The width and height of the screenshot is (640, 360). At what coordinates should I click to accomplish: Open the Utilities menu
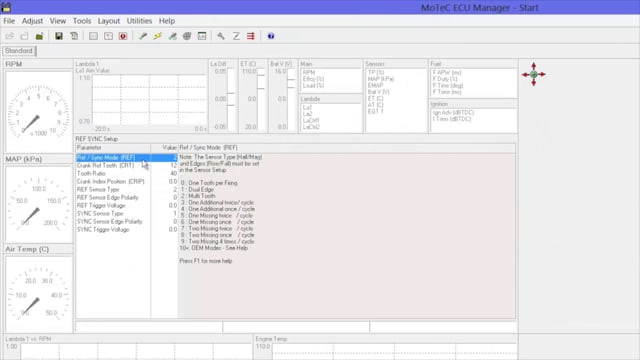139,21
